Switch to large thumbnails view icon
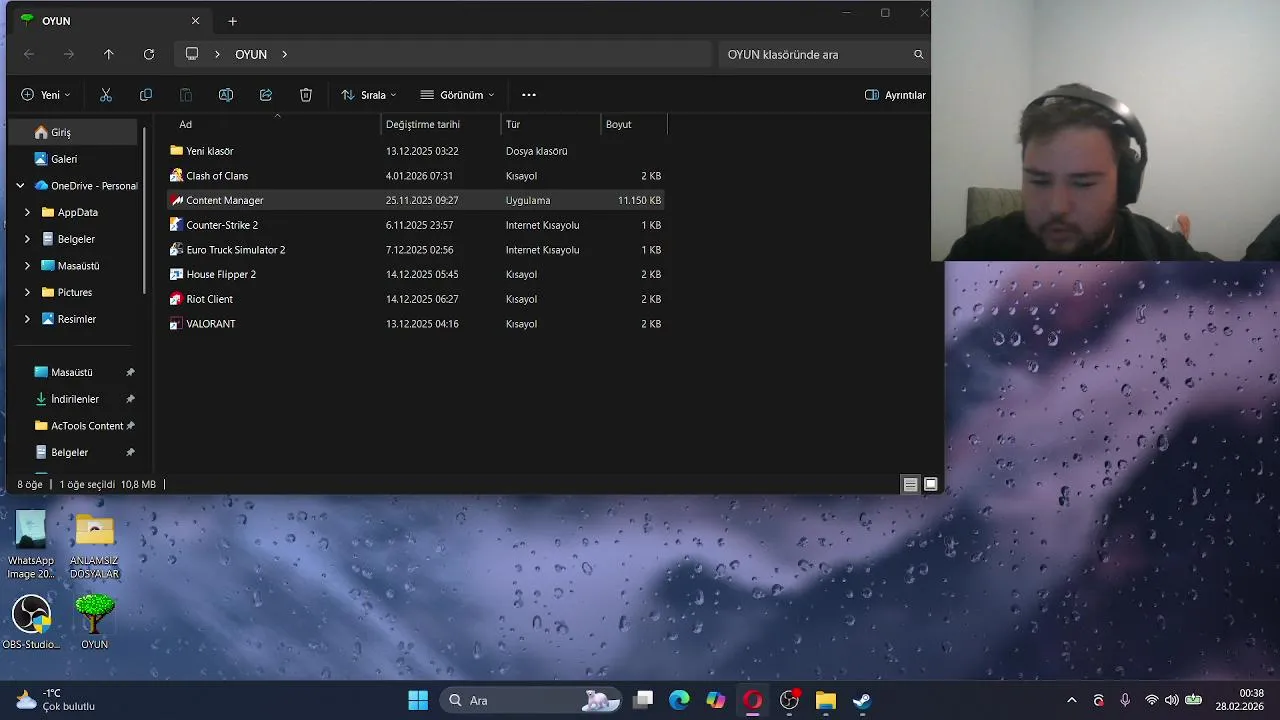Image resolution: width=1280 pixels, height=720 pixels. [931, 484]
